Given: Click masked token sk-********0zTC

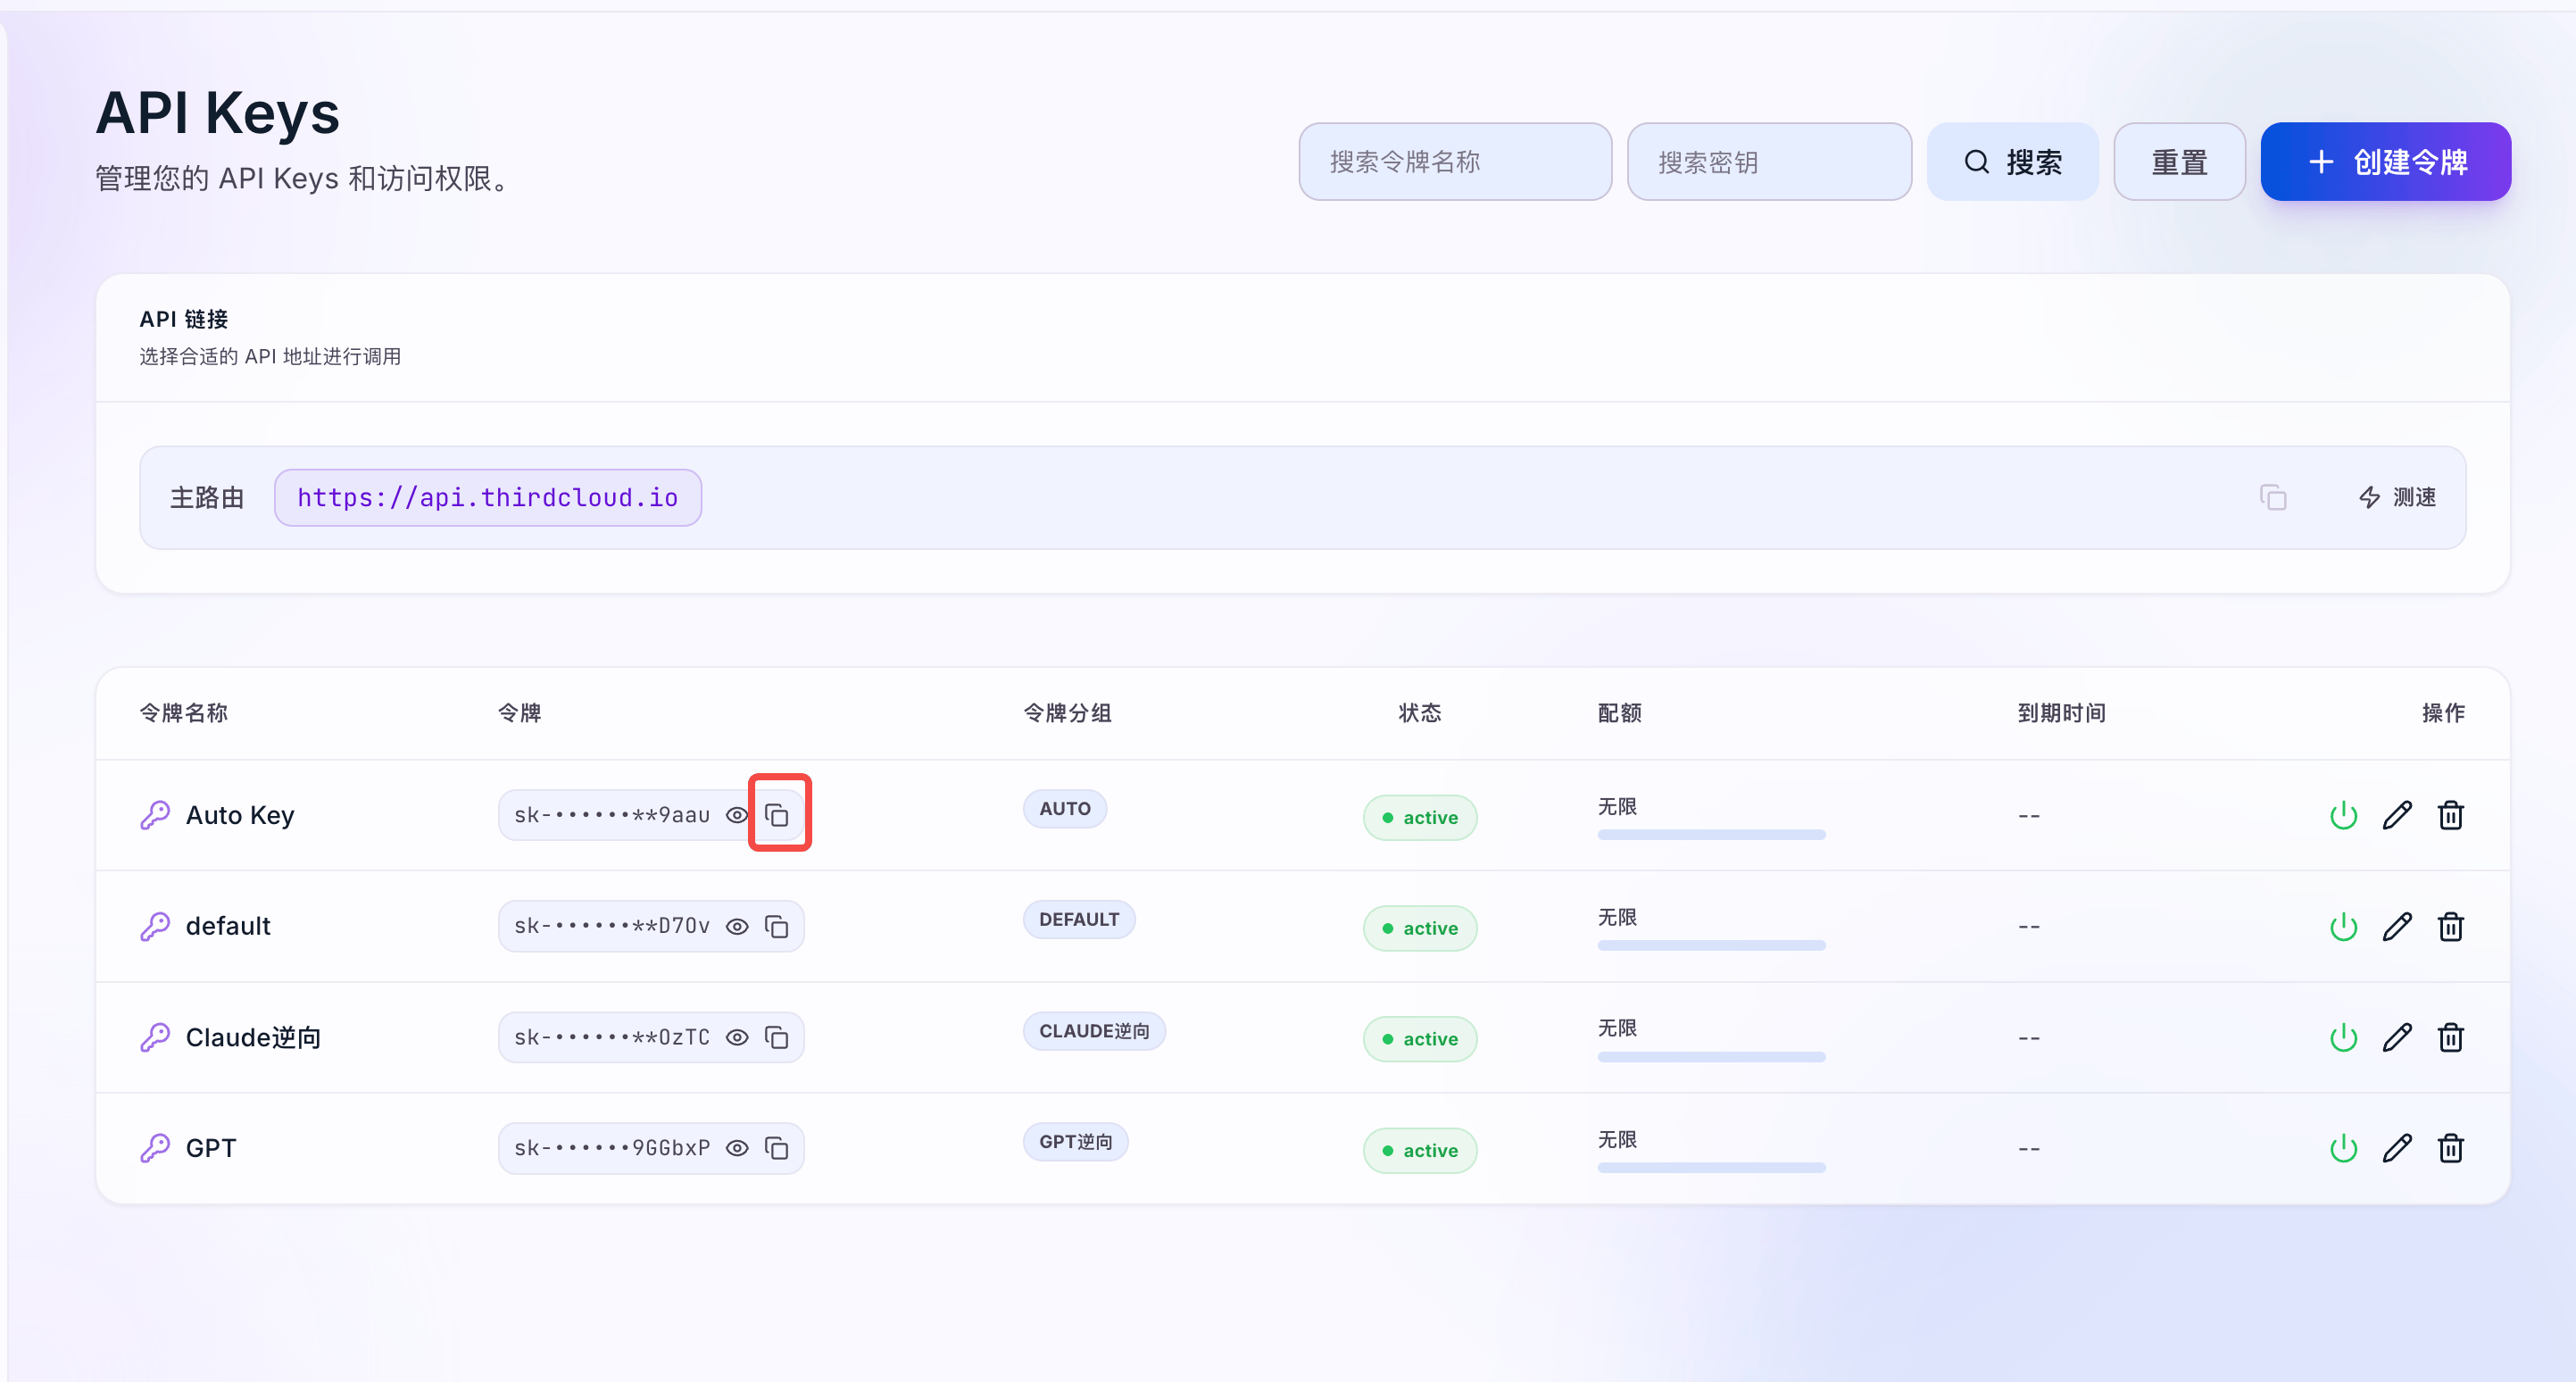Looking at the screenshot, I should (x=612, y=1037).
